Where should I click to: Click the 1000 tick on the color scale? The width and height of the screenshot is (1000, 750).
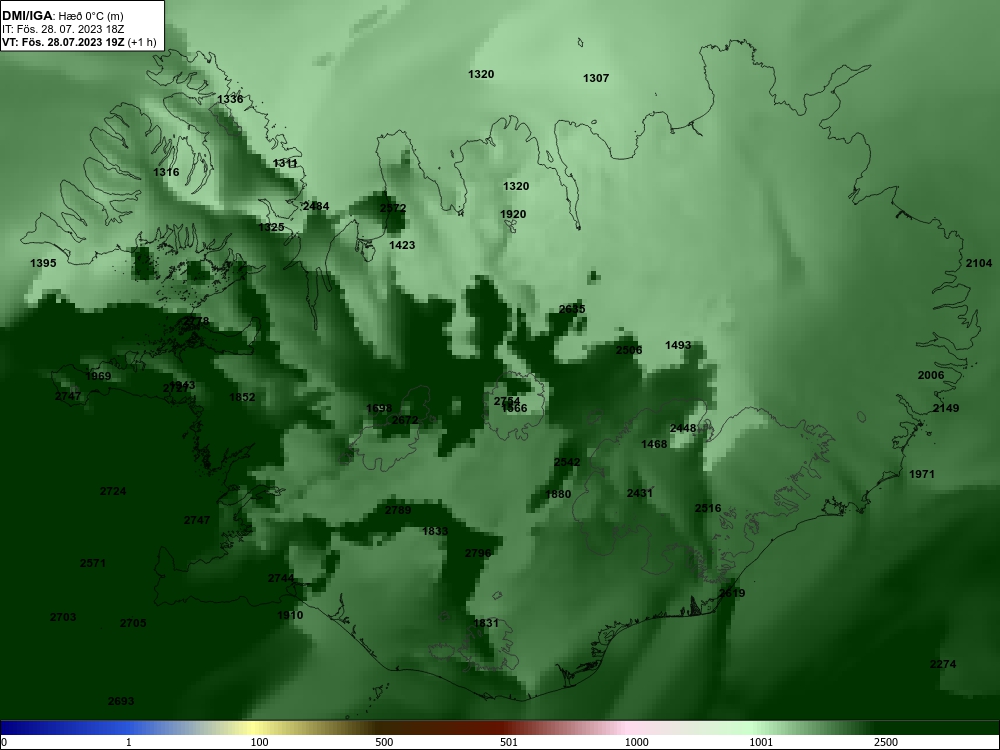pyautogui.click(x=636, y=742)
